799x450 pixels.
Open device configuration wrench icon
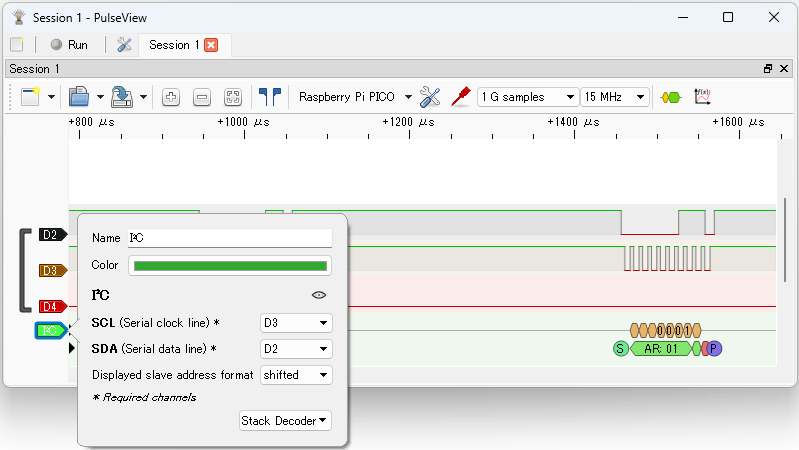(430, 97)
